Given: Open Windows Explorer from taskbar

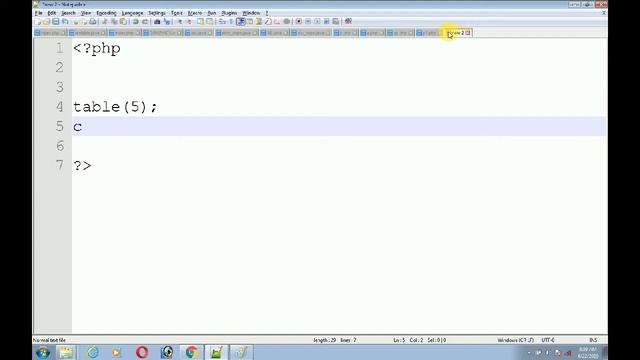Looking at the screenshot, I should [x=66, y=352].
